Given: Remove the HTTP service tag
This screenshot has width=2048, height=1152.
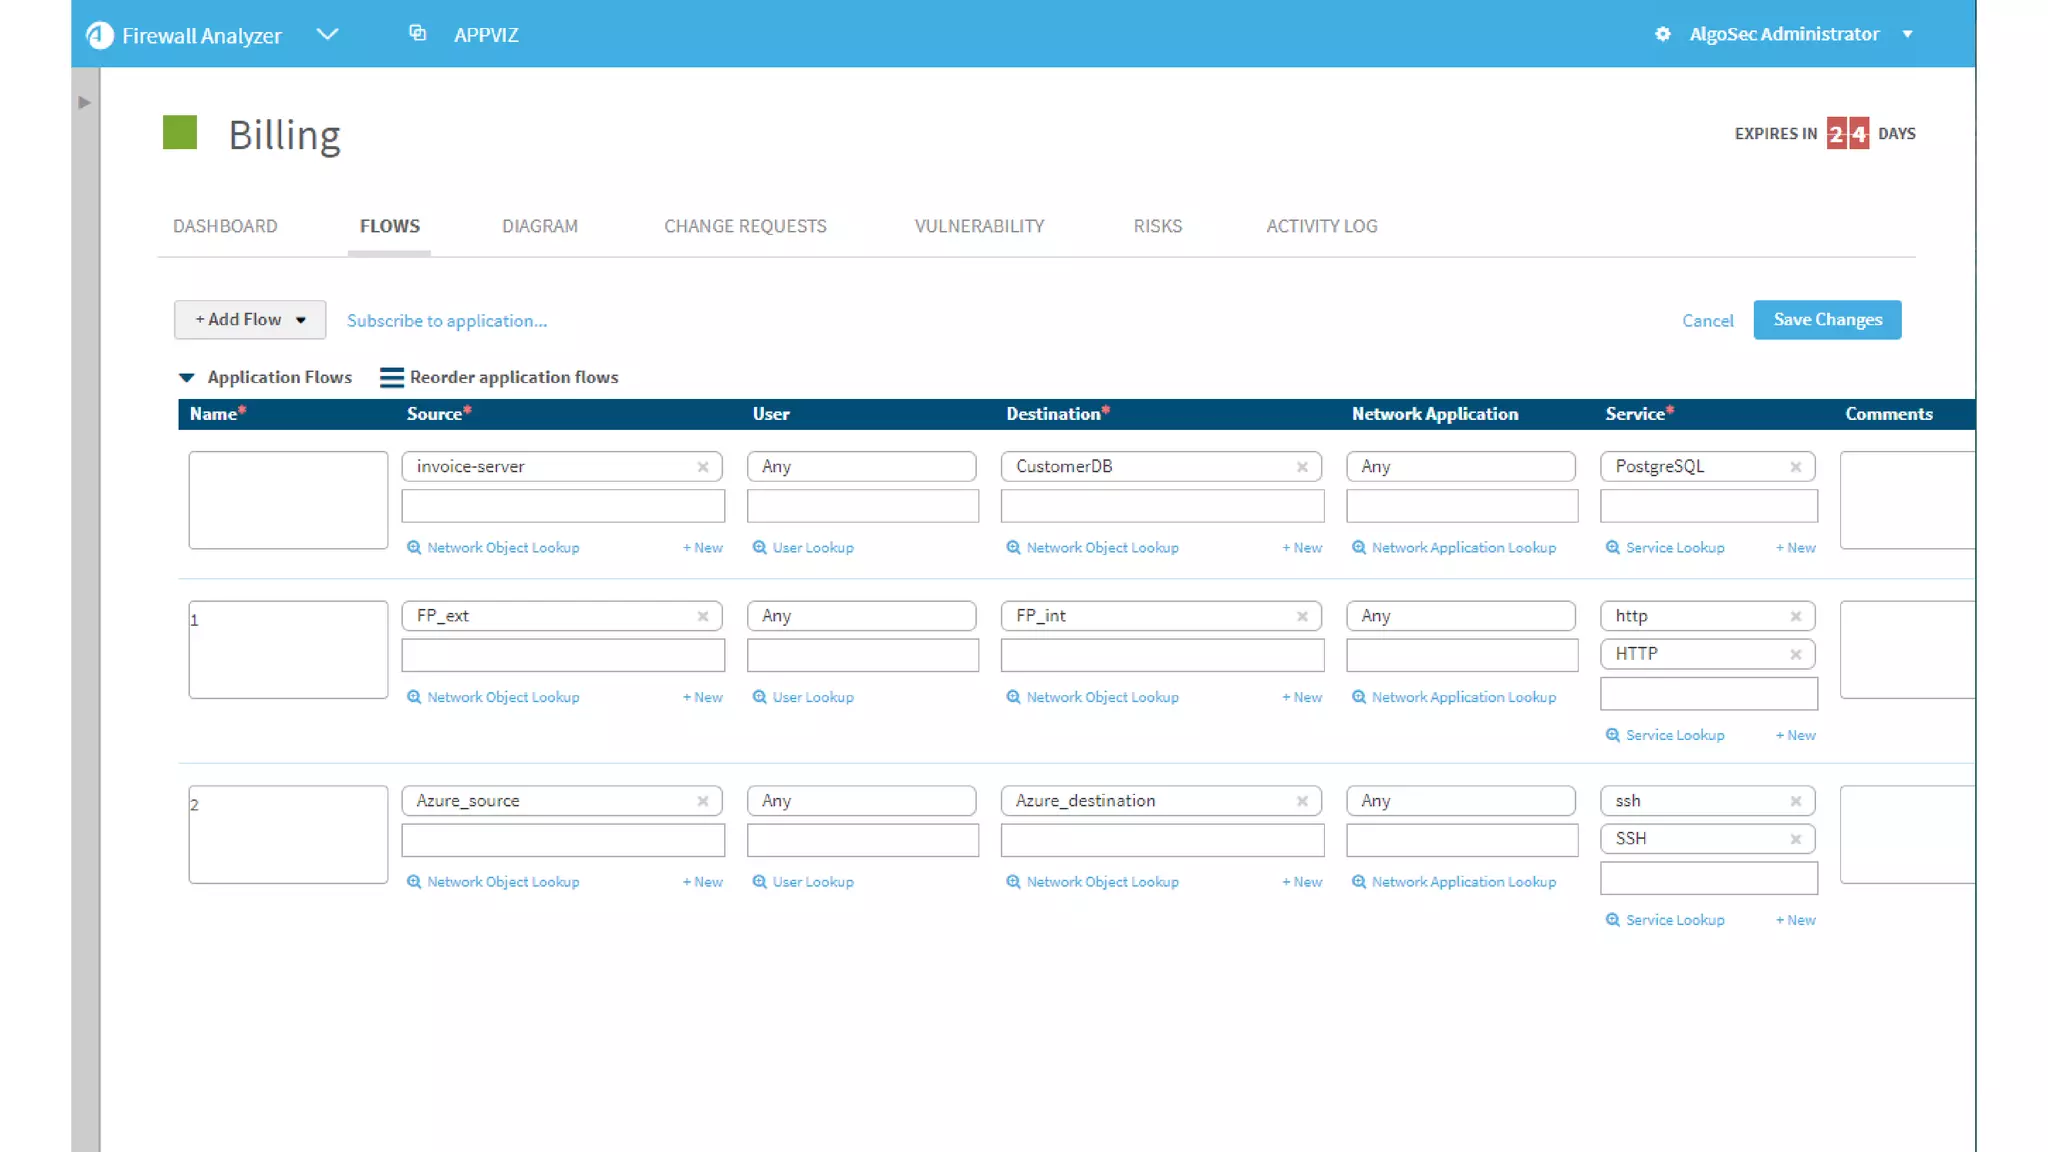Looking at the screenshot, I should (1795, 654).
